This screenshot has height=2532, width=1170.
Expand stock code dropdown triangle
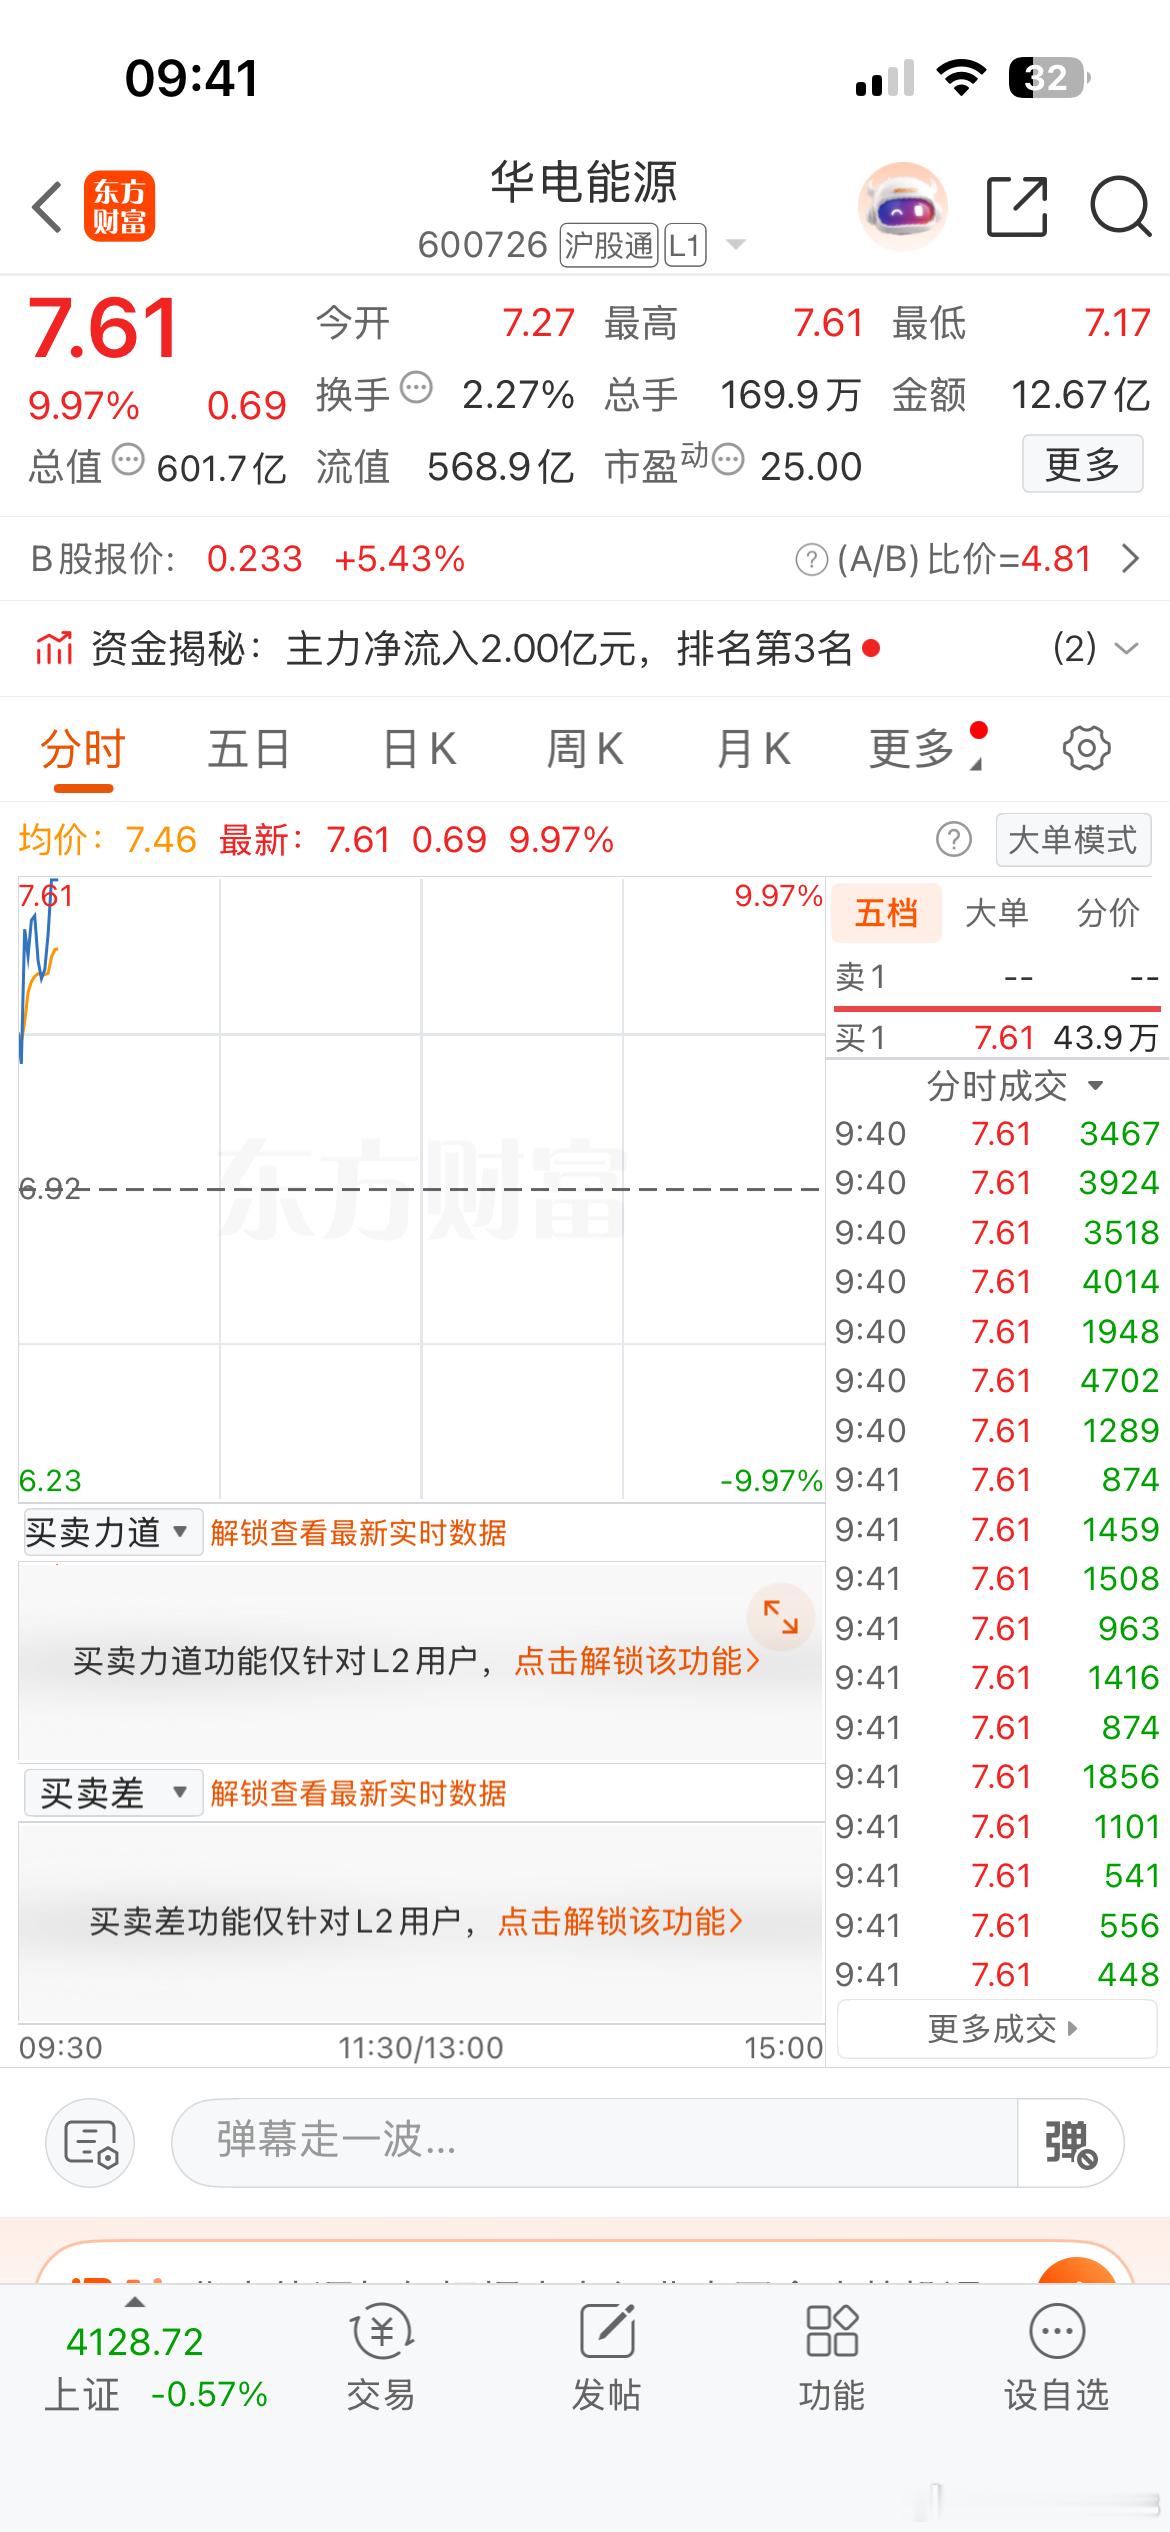735,244
